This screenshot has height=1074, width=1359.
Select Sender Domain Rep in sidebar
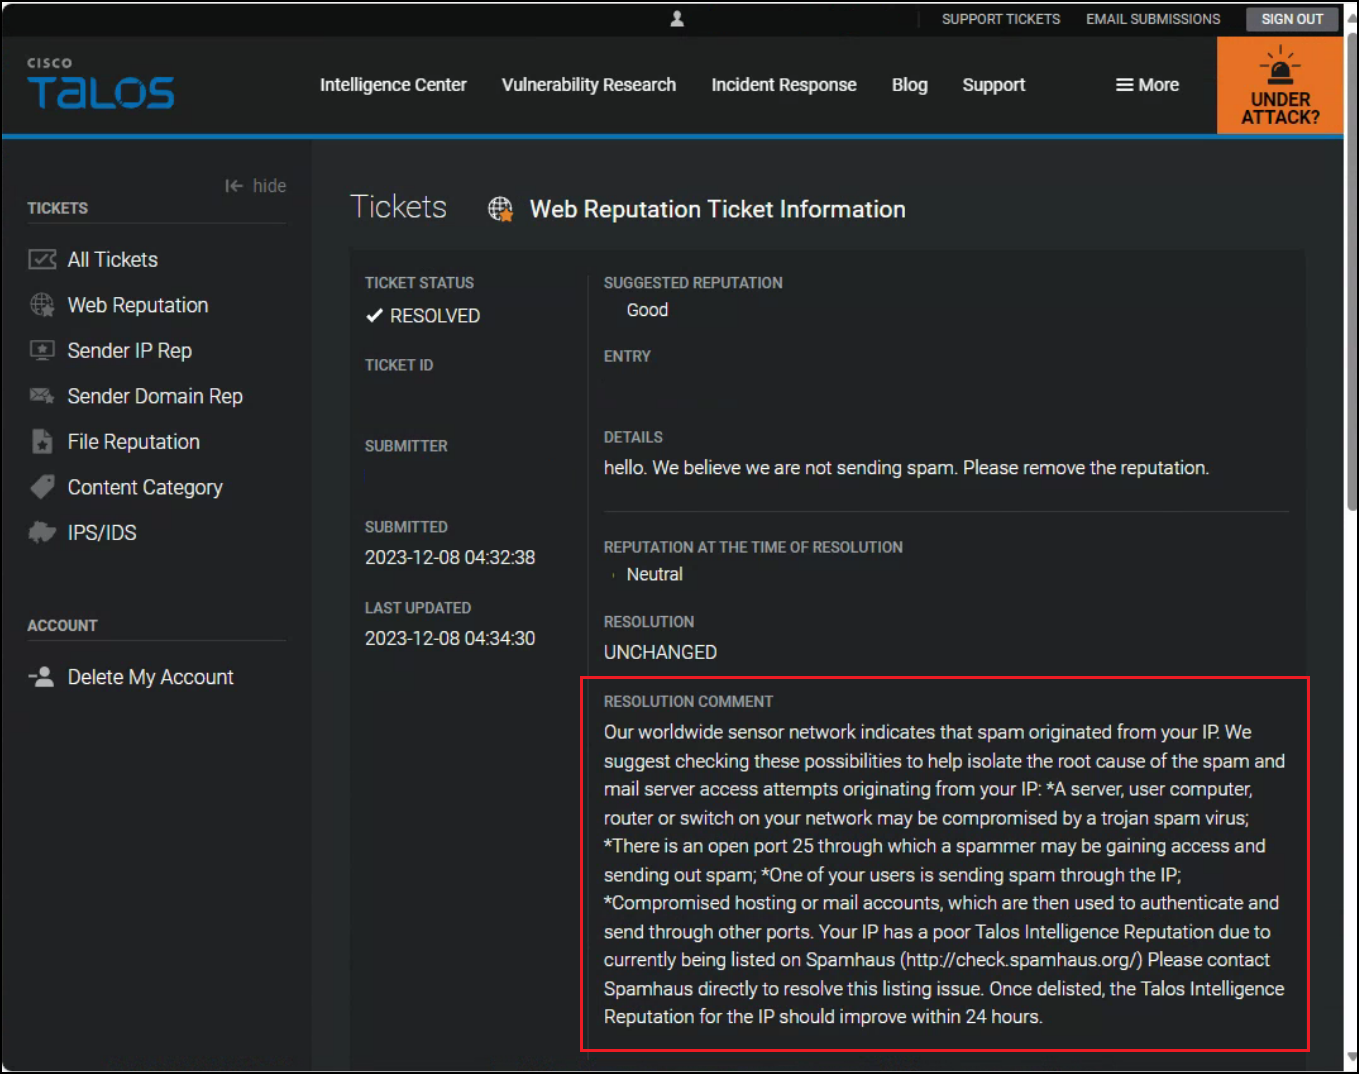(155, 396)
